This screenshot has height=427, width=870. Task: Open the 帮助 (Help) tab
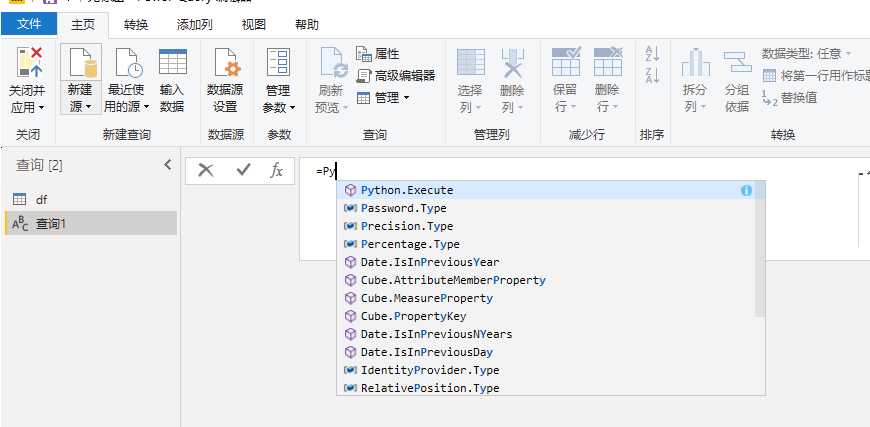tap(307, 24)
